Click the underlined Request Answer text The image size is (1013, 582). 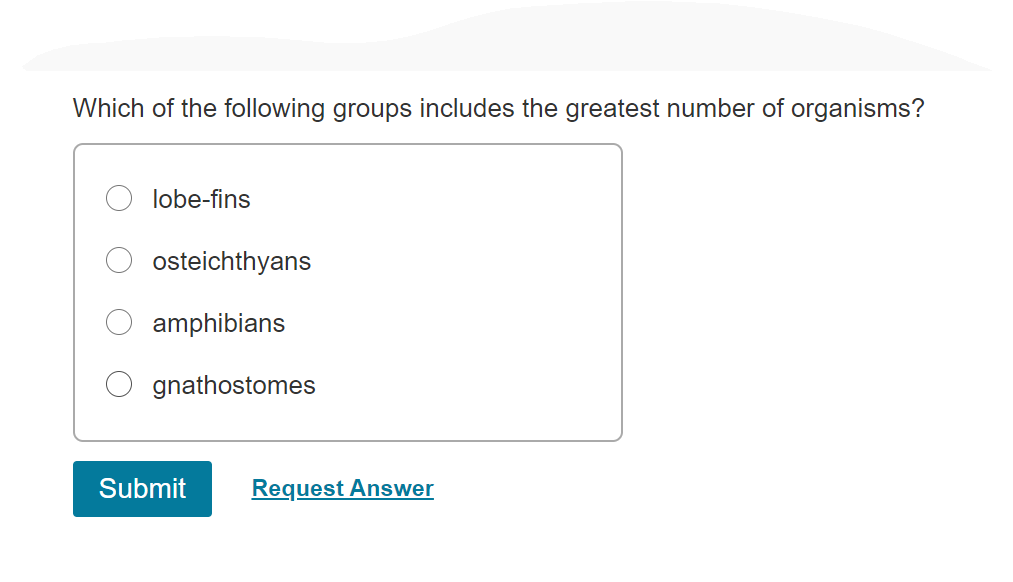[342, 488]
